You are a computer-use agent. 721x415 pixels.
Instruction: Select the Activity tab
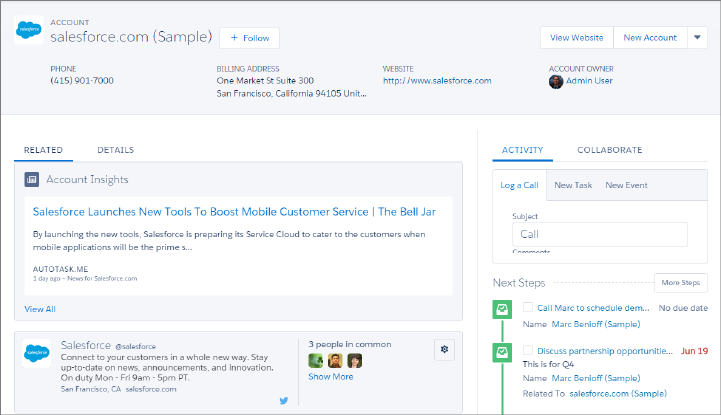pyautogui.click(x=522, y=150)
